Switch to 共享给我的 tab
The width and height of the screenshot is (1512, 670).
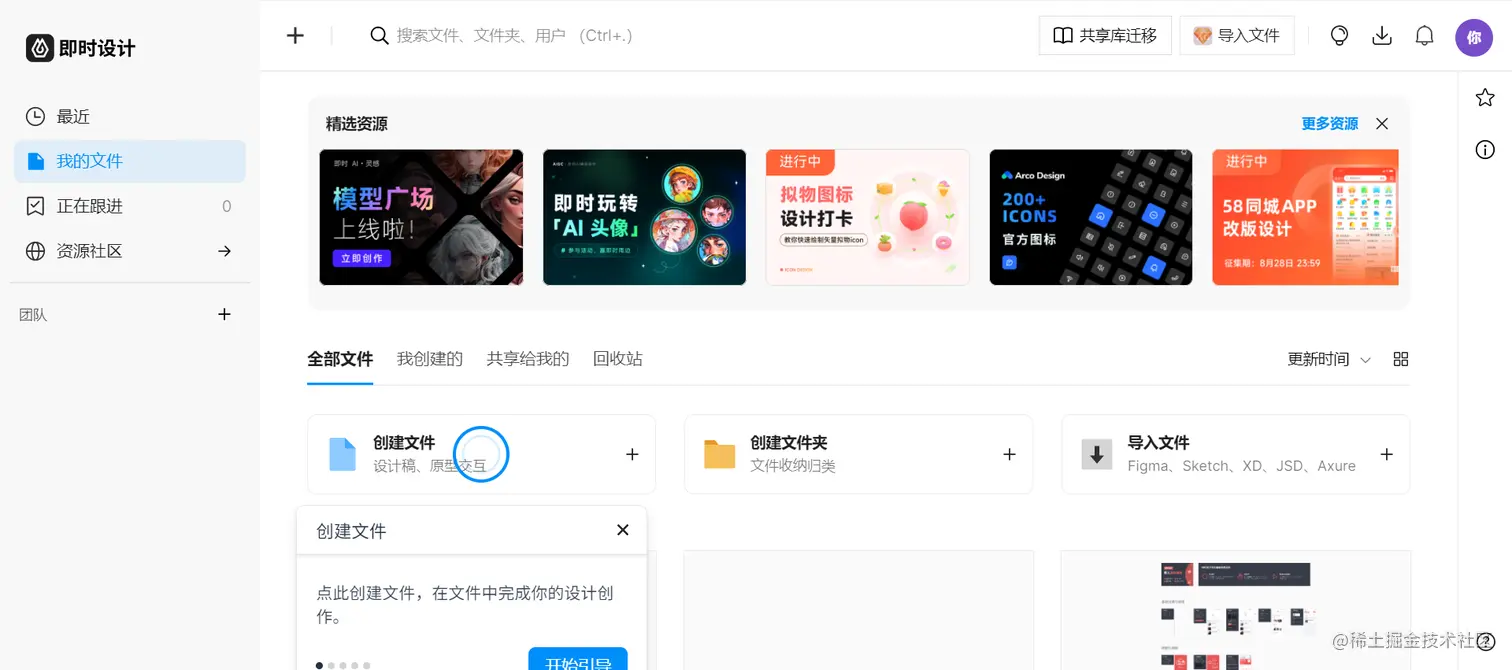click(x=528, y=359)
